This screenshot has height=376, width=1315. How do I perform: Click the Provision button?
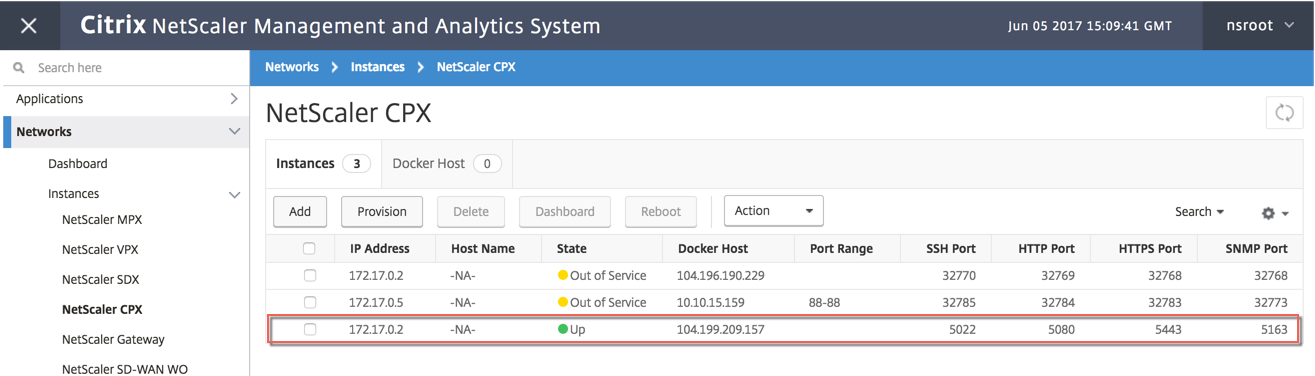point(382,212)
